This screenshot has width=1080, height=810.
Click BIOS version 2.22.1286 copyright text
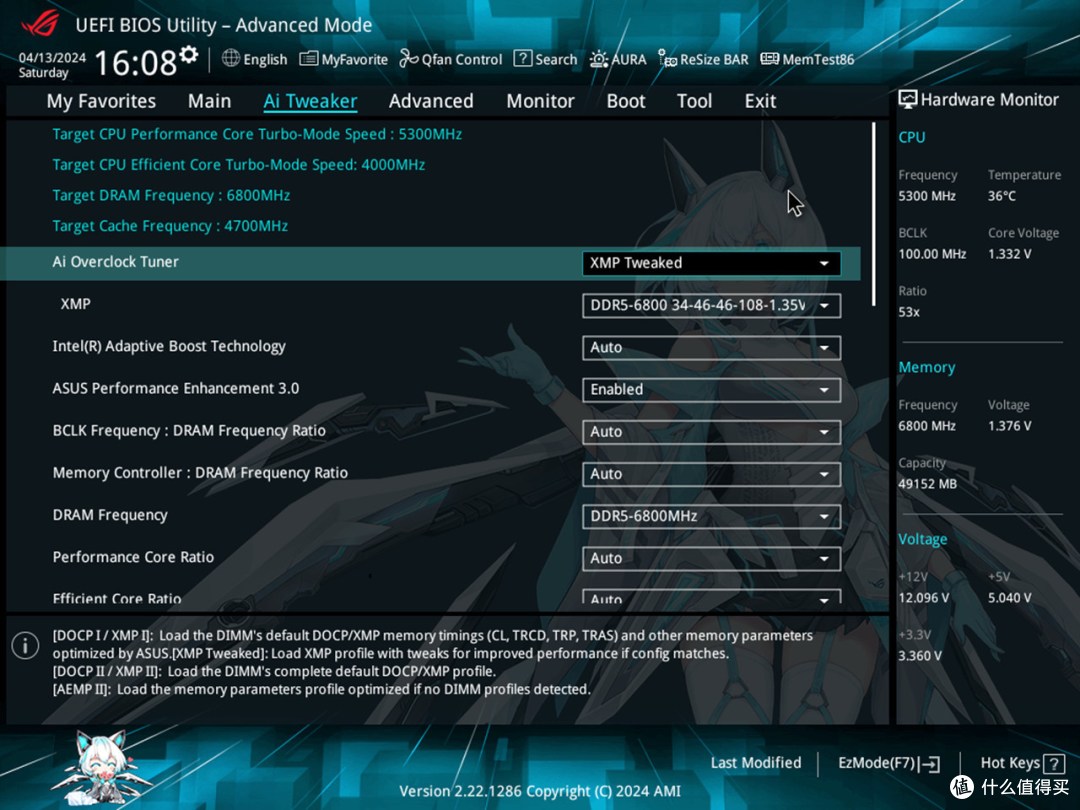pyautogui.click(x=539, y=791)
